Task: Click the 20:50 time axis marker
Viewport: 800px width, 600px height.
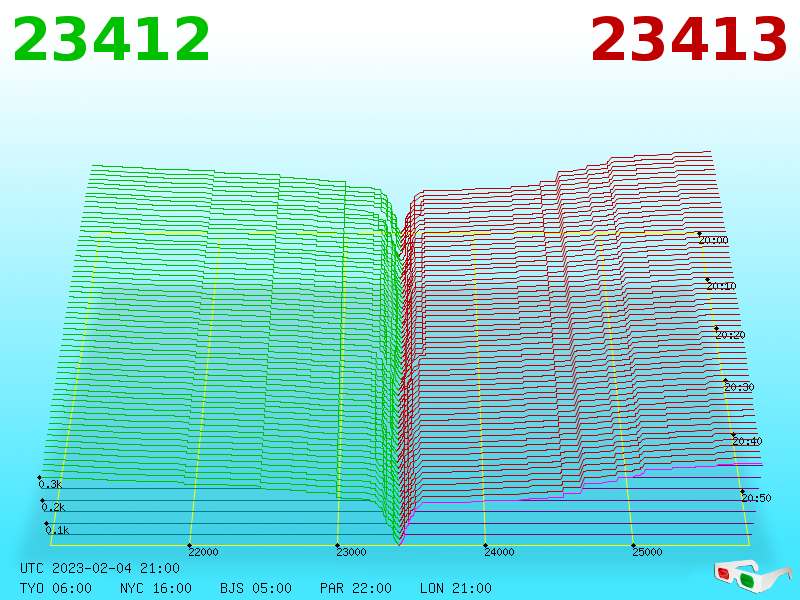Action: pos(756,498)
